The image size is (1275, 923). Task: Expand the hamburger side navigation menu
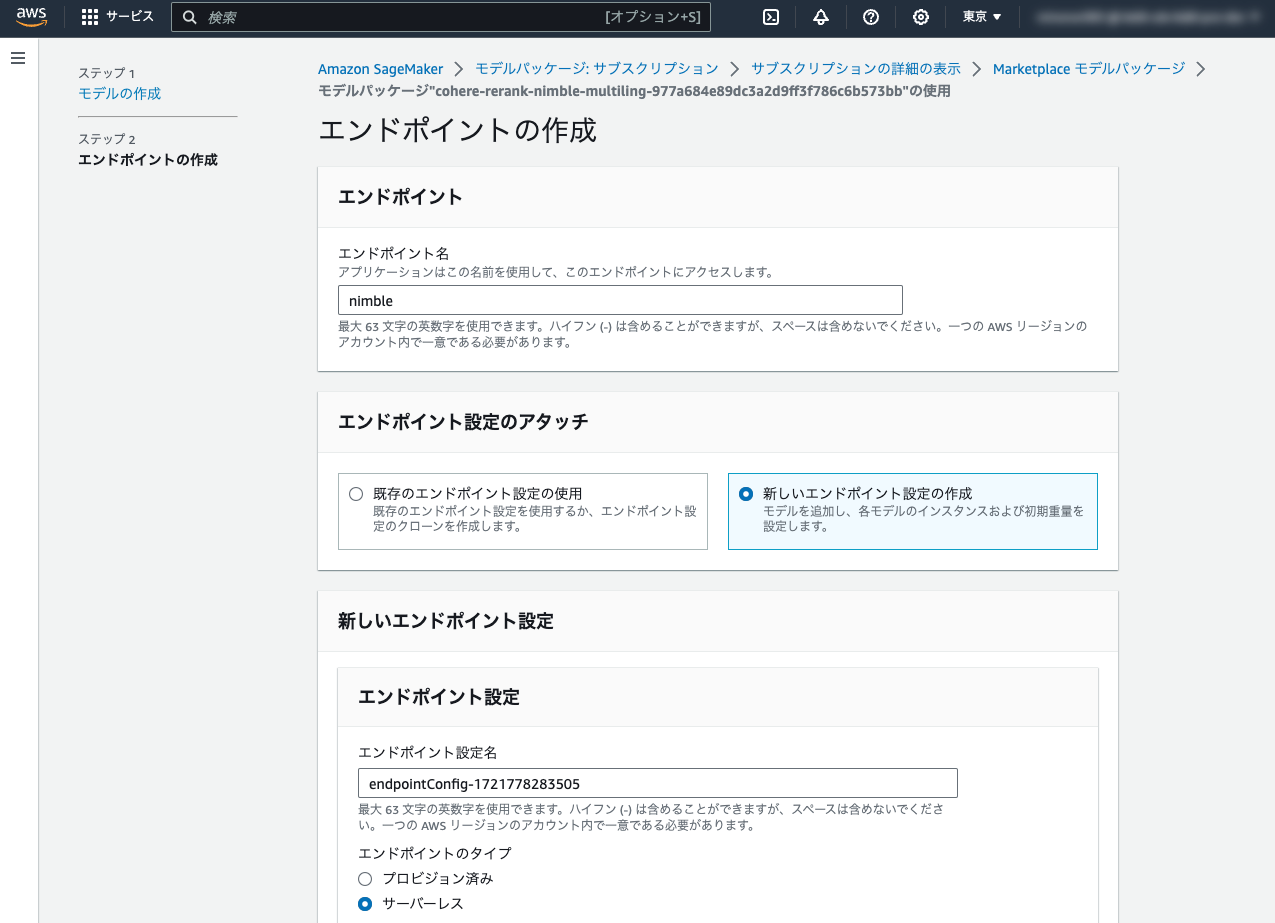point(17,58)
